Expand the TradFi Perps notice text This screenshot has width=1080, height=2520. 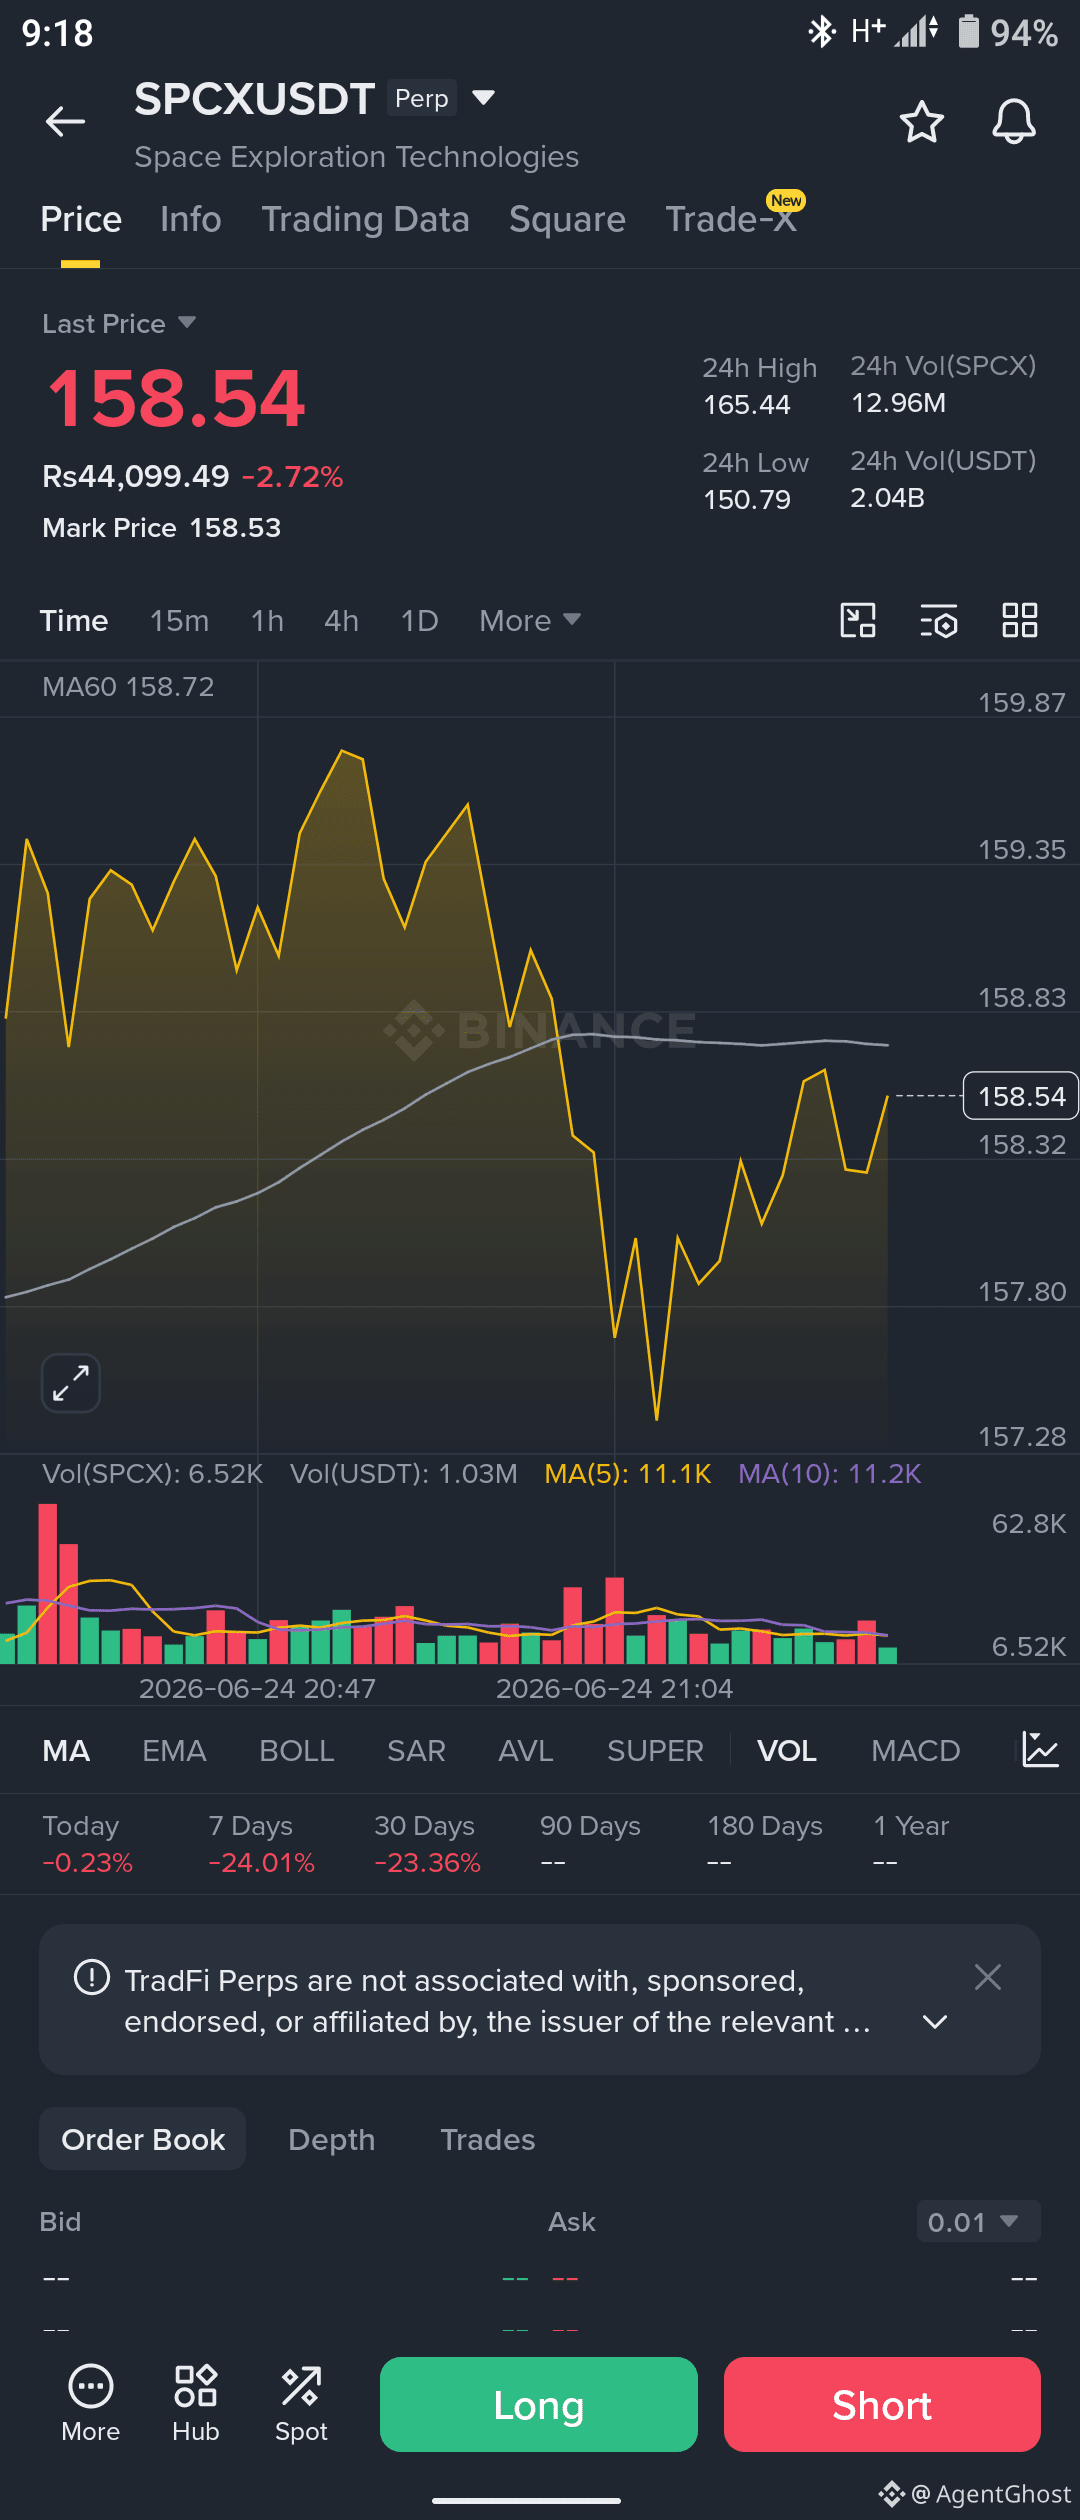(x=935, y=2022)
